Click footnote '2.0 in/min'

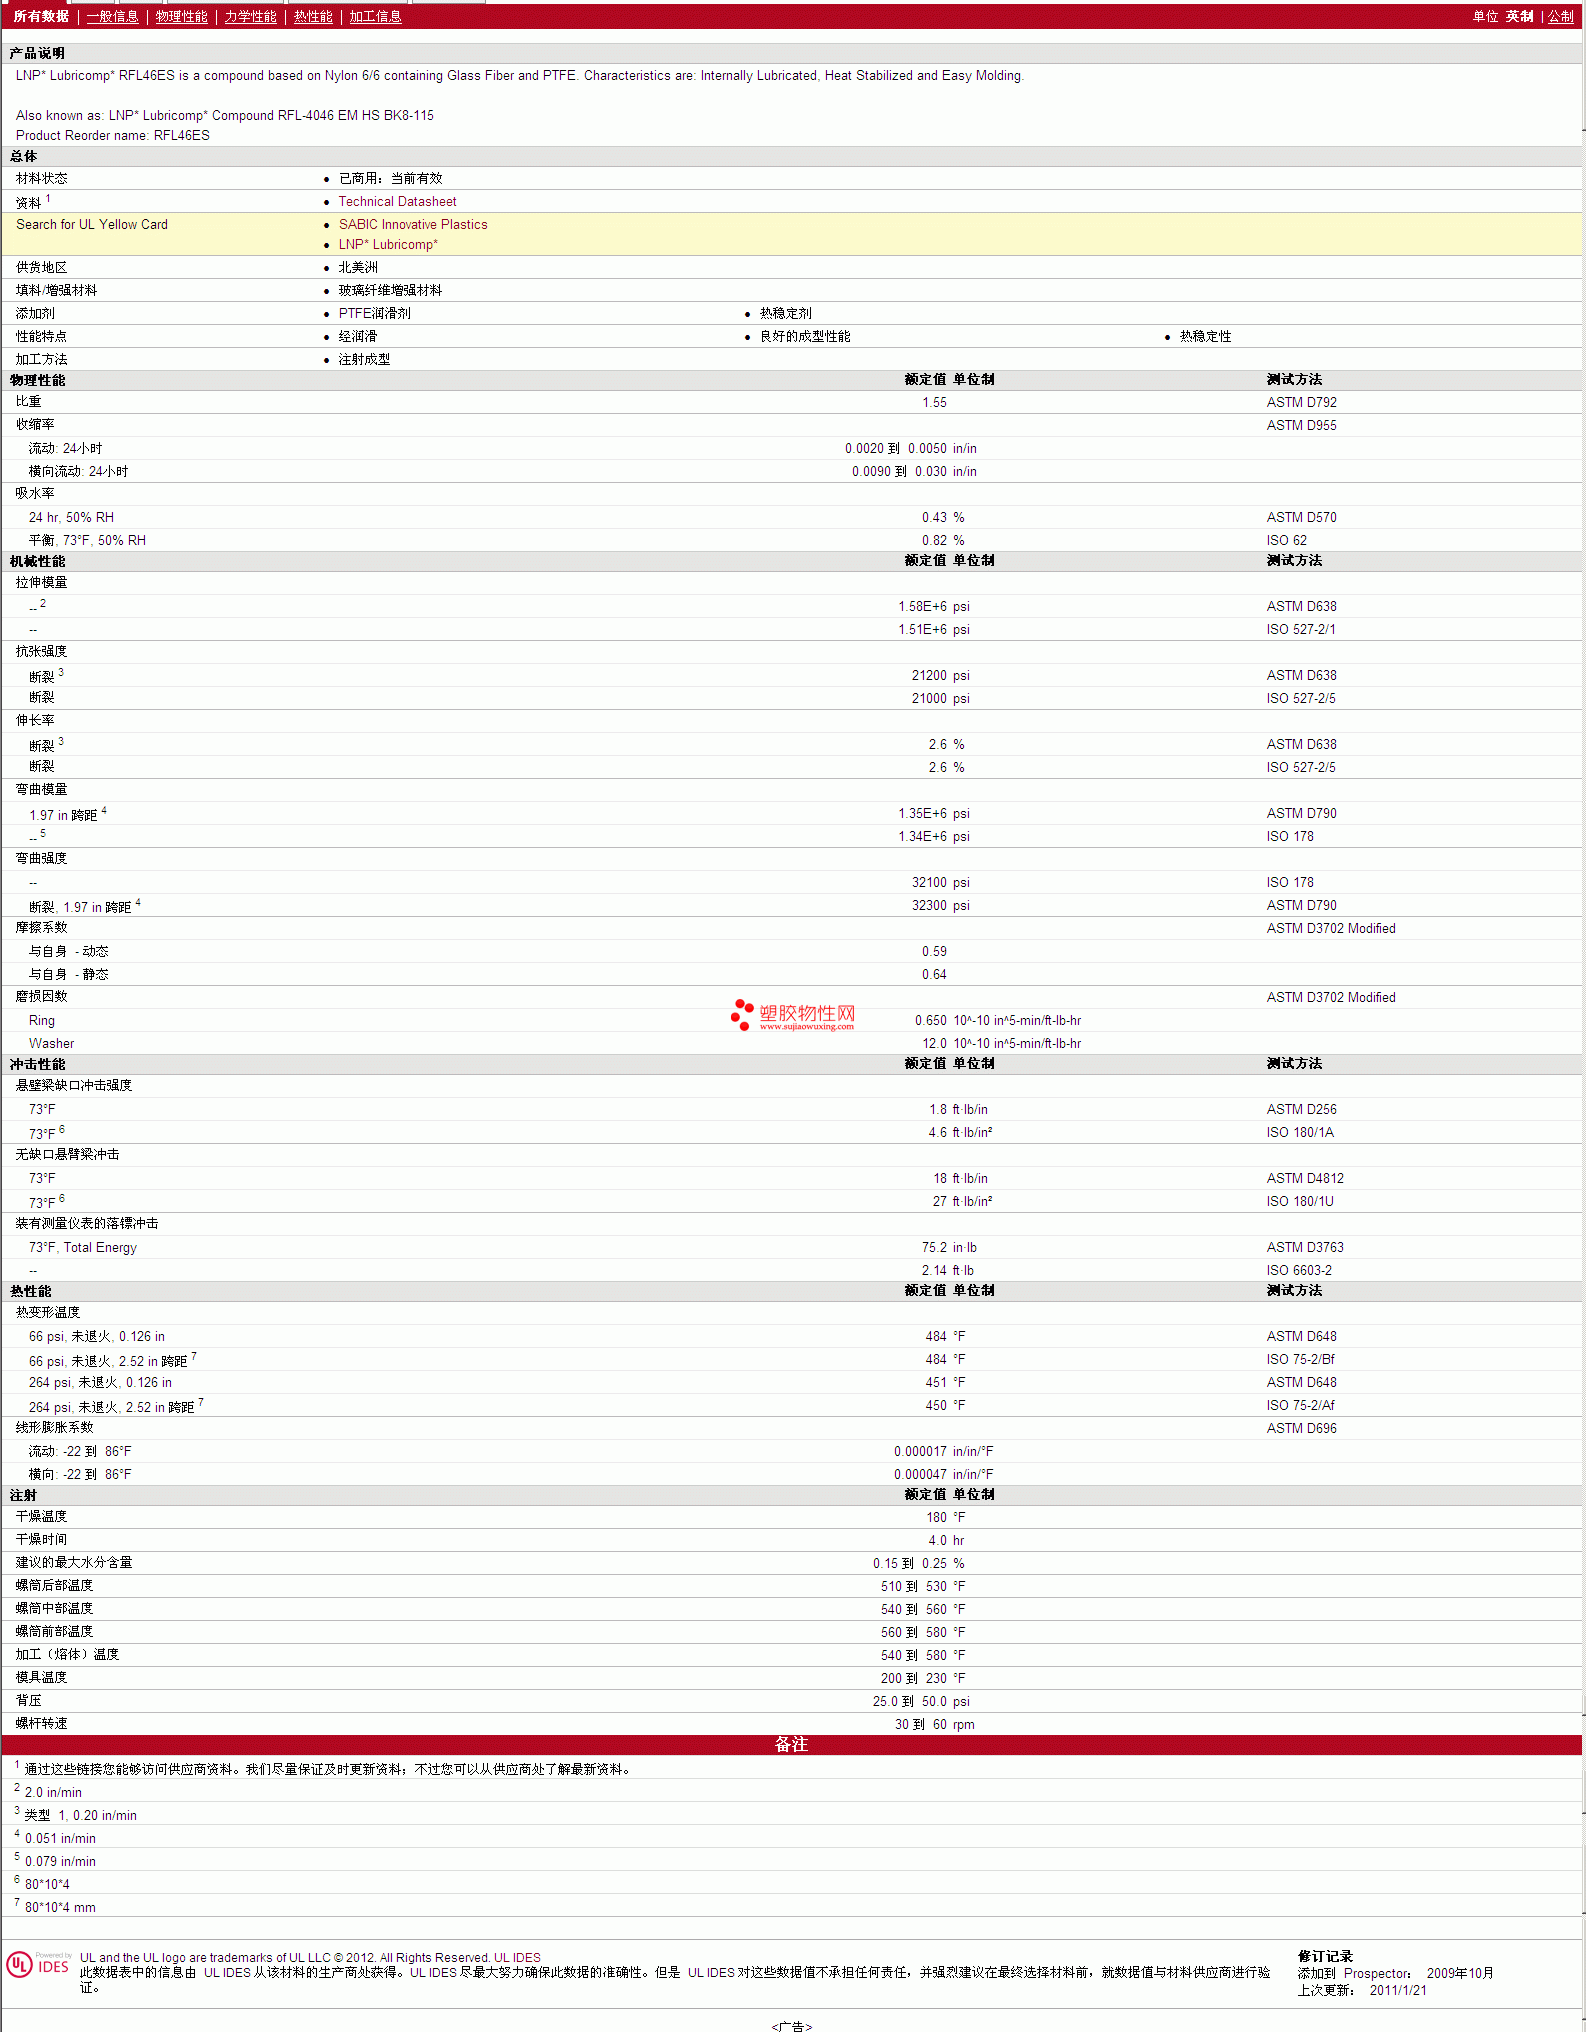tap(53, 1792)
